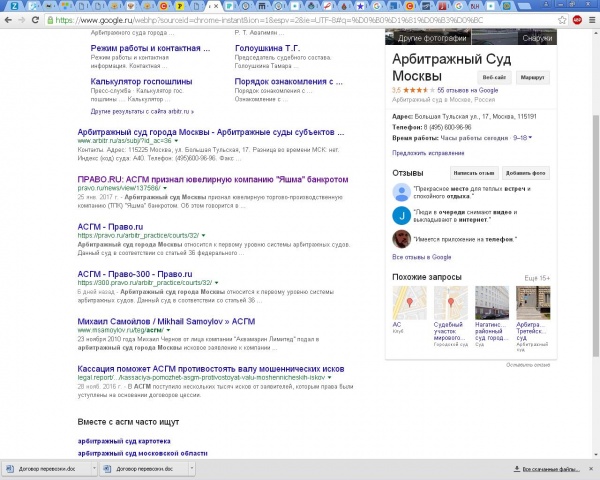Click the scrollbar down arrow

click(x=595, y=455)
